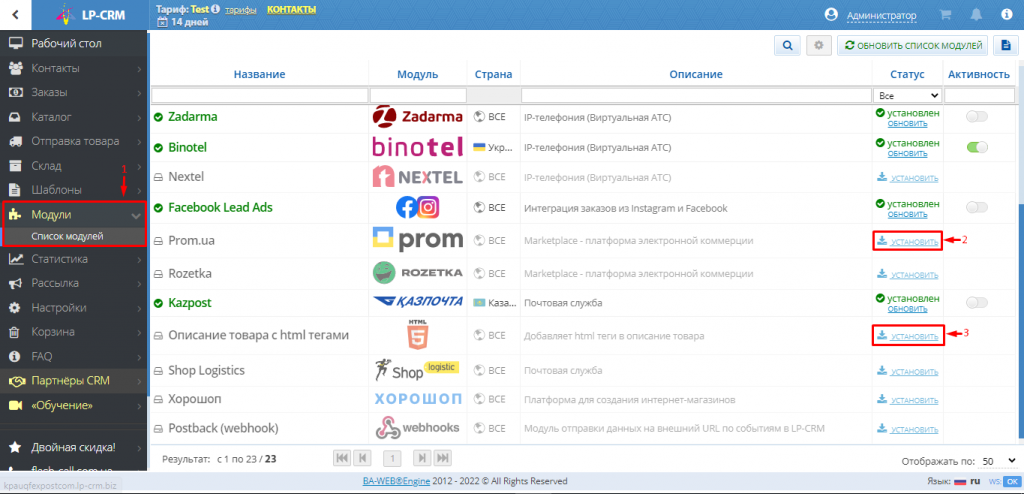This screenshot has height=494, width=1024.
Task: Click the document icon button
Action: [1006, 46]
